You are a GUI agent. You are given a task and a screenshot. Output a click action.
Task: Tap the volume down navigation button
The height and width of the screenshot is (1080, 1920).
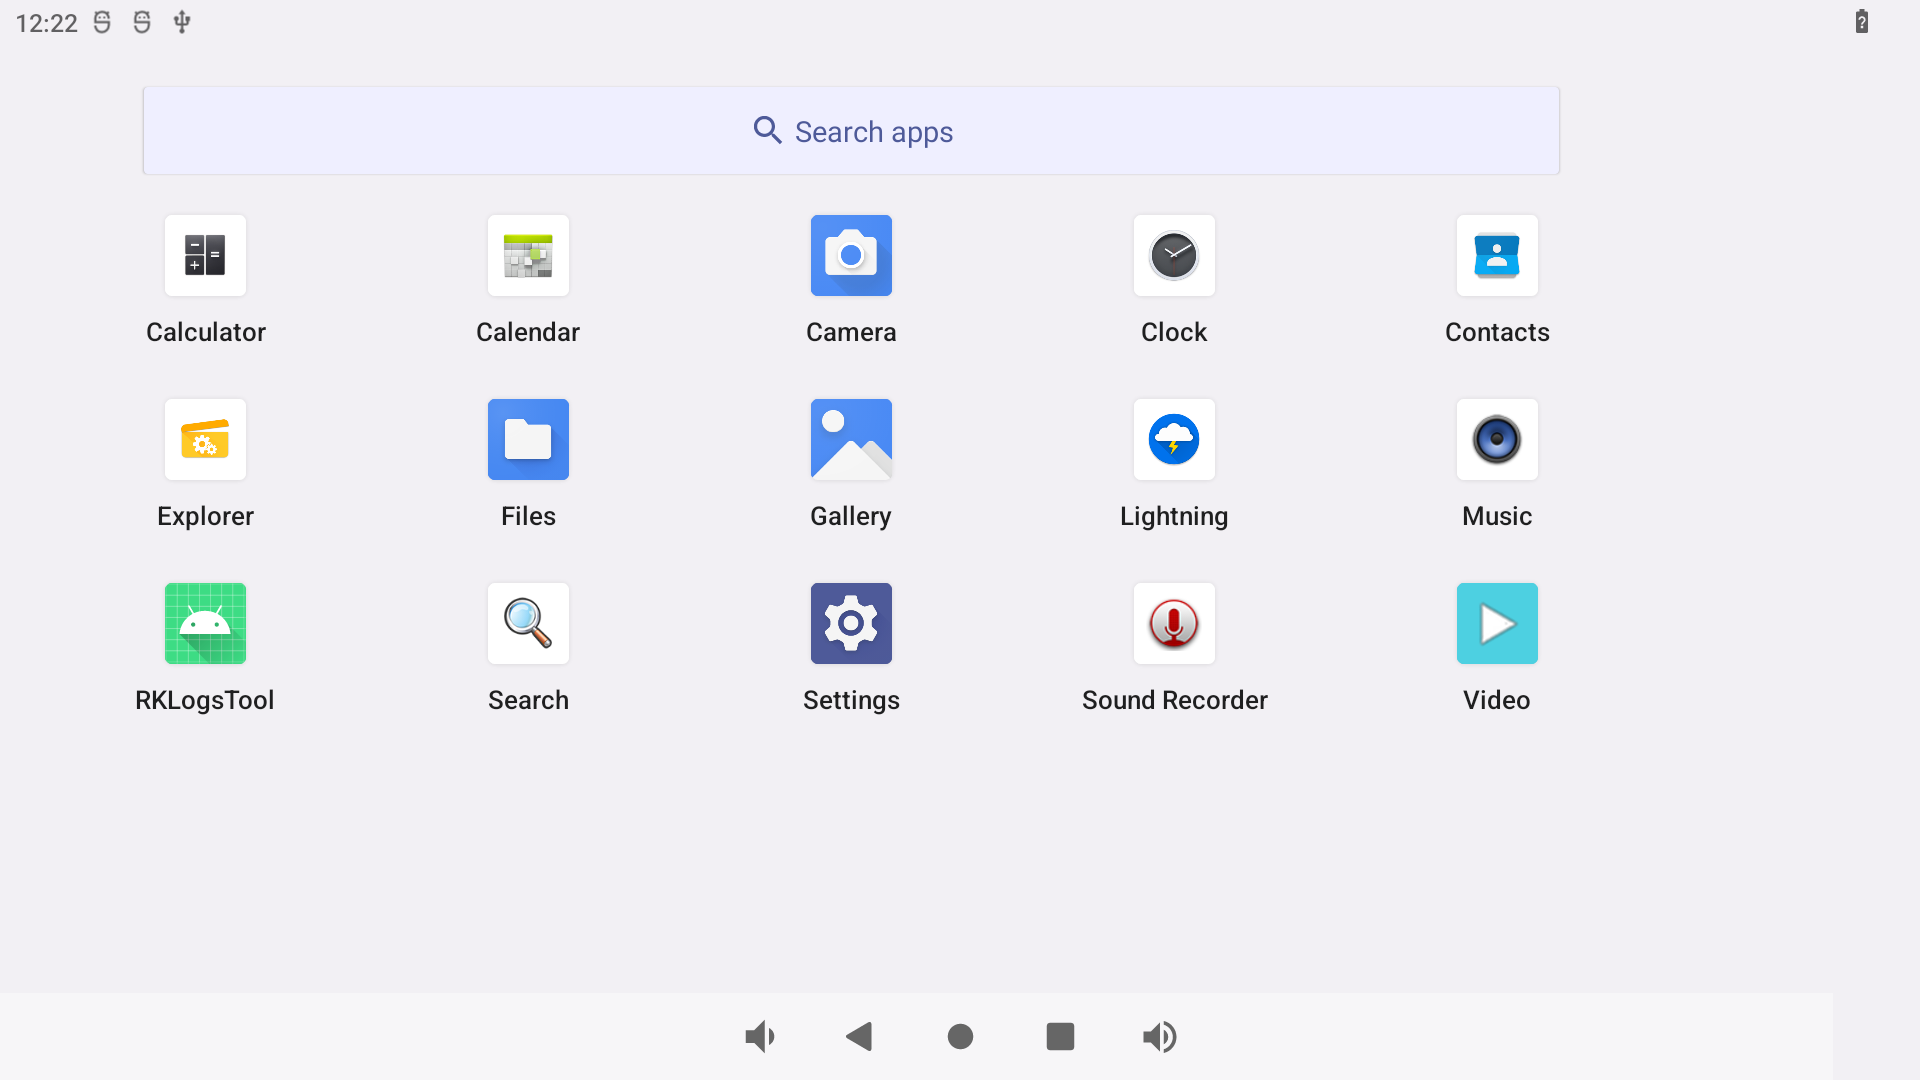click(760, 1037)
